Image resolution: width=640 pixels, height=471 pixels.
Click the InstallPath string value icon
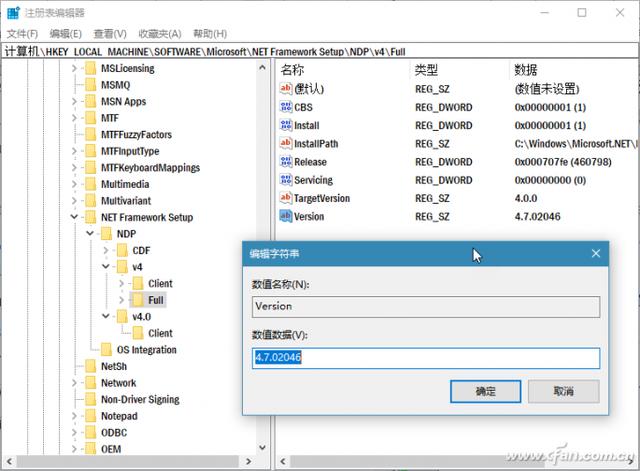(x=286, y=143)
